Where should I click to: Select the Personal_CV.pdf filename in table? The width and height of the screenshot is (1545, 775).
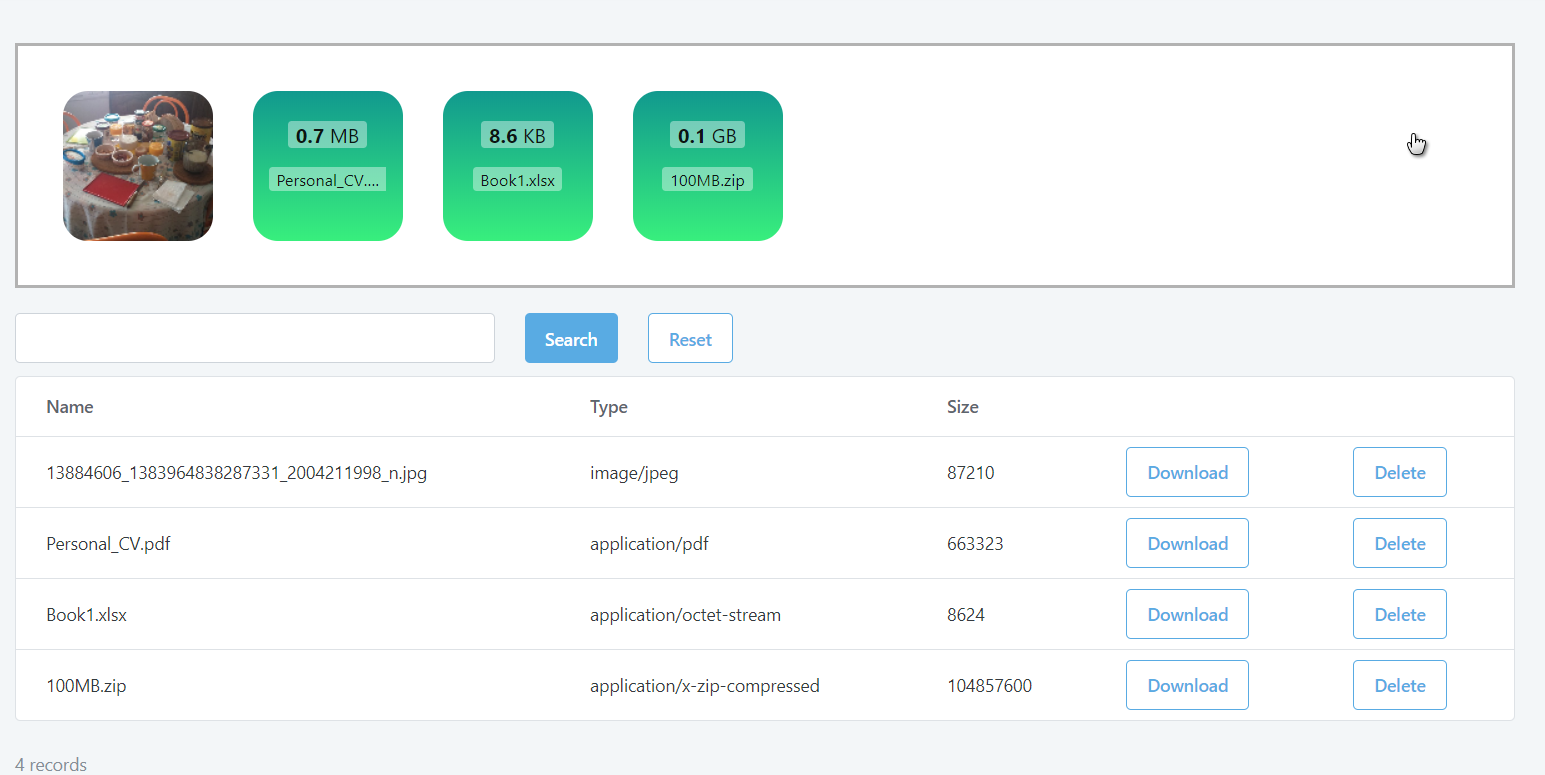108,544
